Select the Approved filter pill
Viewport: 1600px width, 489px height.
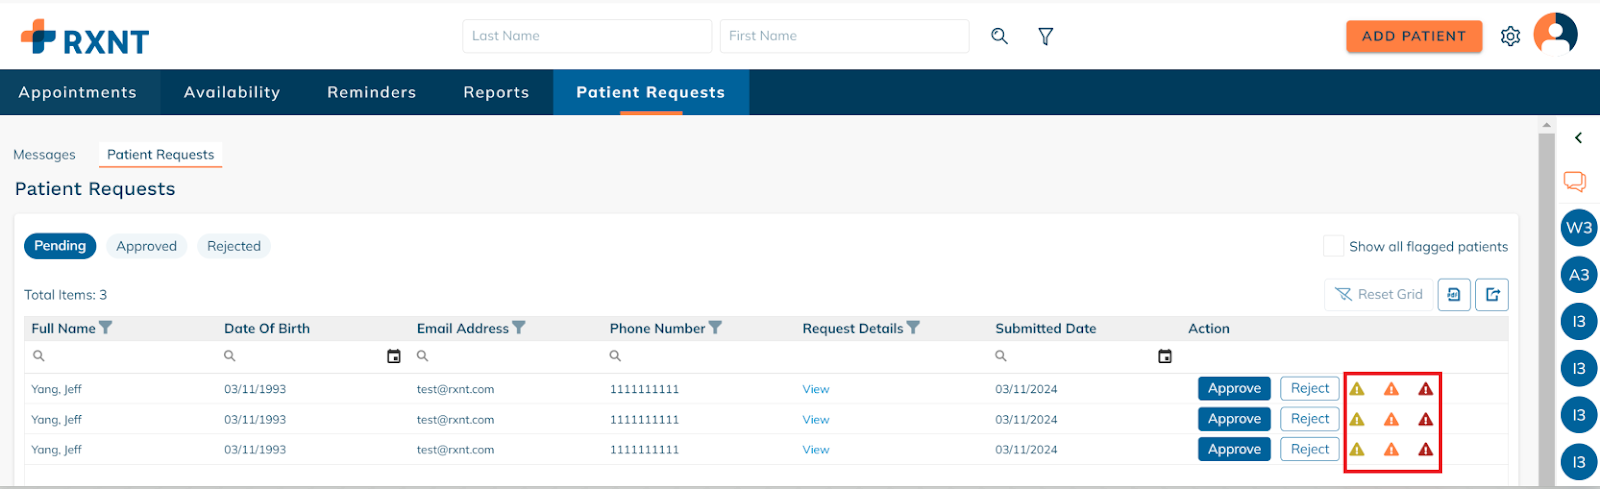(146, 246)
